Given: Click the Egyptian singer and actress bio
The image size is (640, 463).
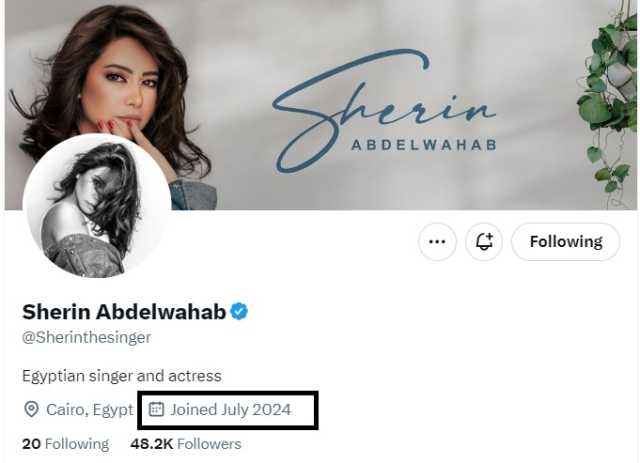Looking at the screenshot, I should 122,376.
